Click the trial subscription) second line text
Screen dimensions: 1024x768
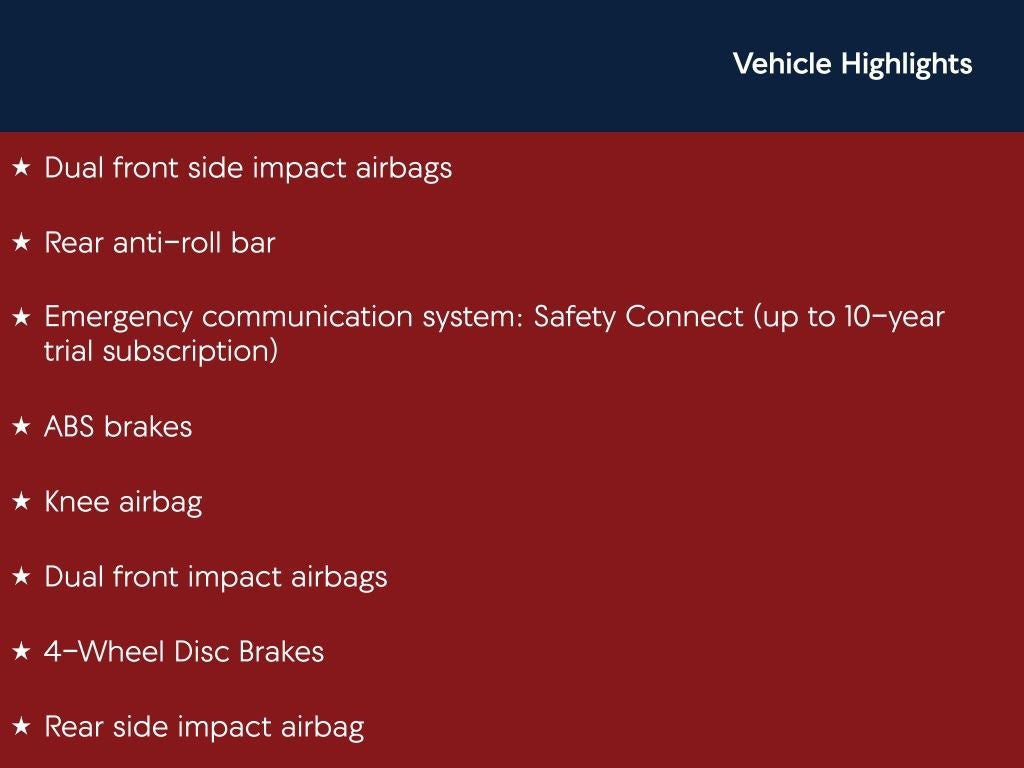tap(161, 352)
